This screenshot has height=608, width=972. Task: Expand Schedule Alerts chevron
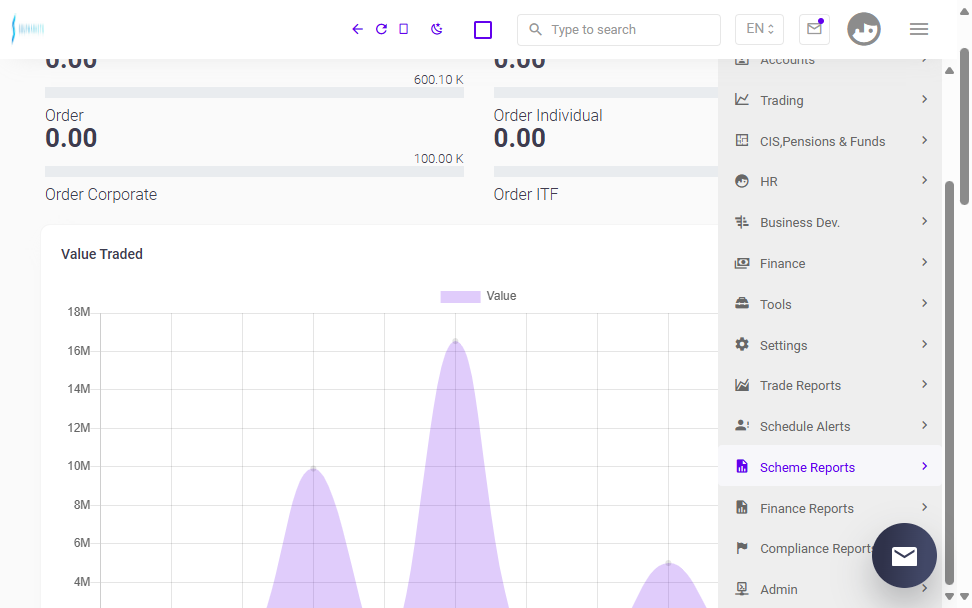click(x=924, y=425)
